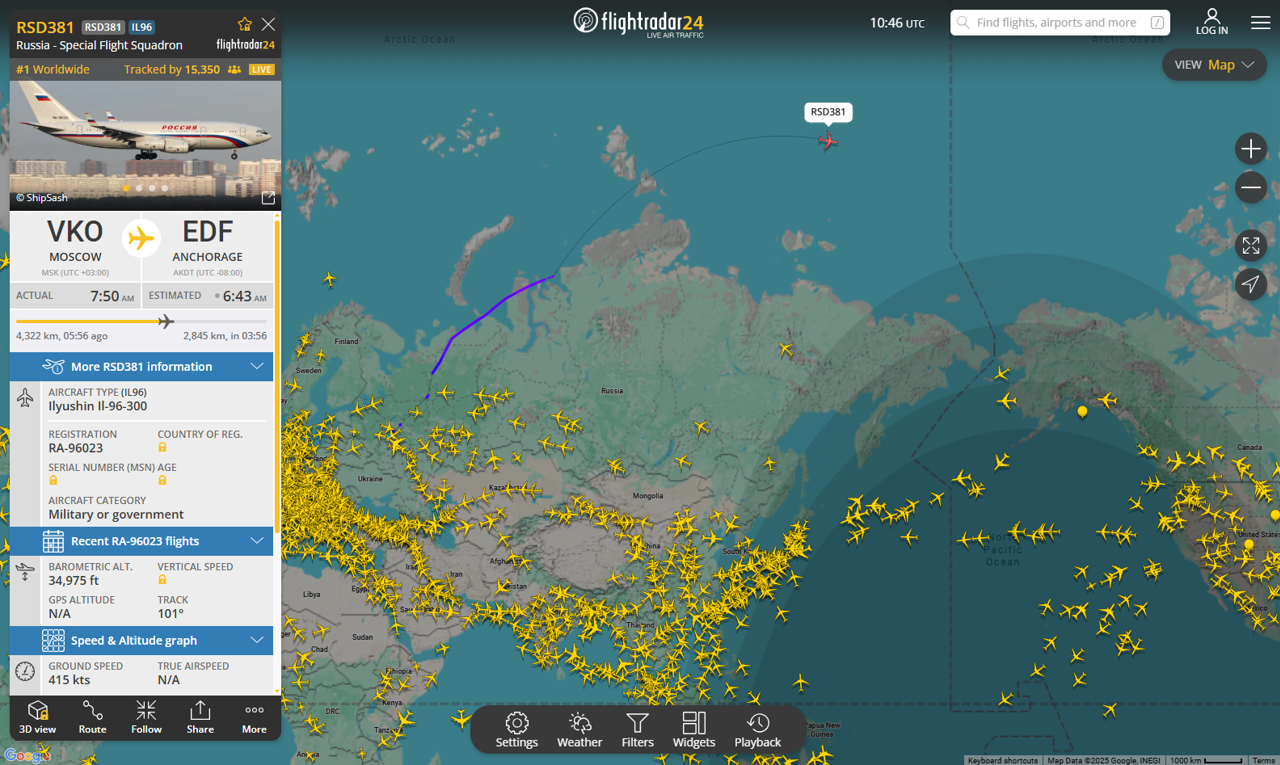Zoom in on the map

point(1251,149)
